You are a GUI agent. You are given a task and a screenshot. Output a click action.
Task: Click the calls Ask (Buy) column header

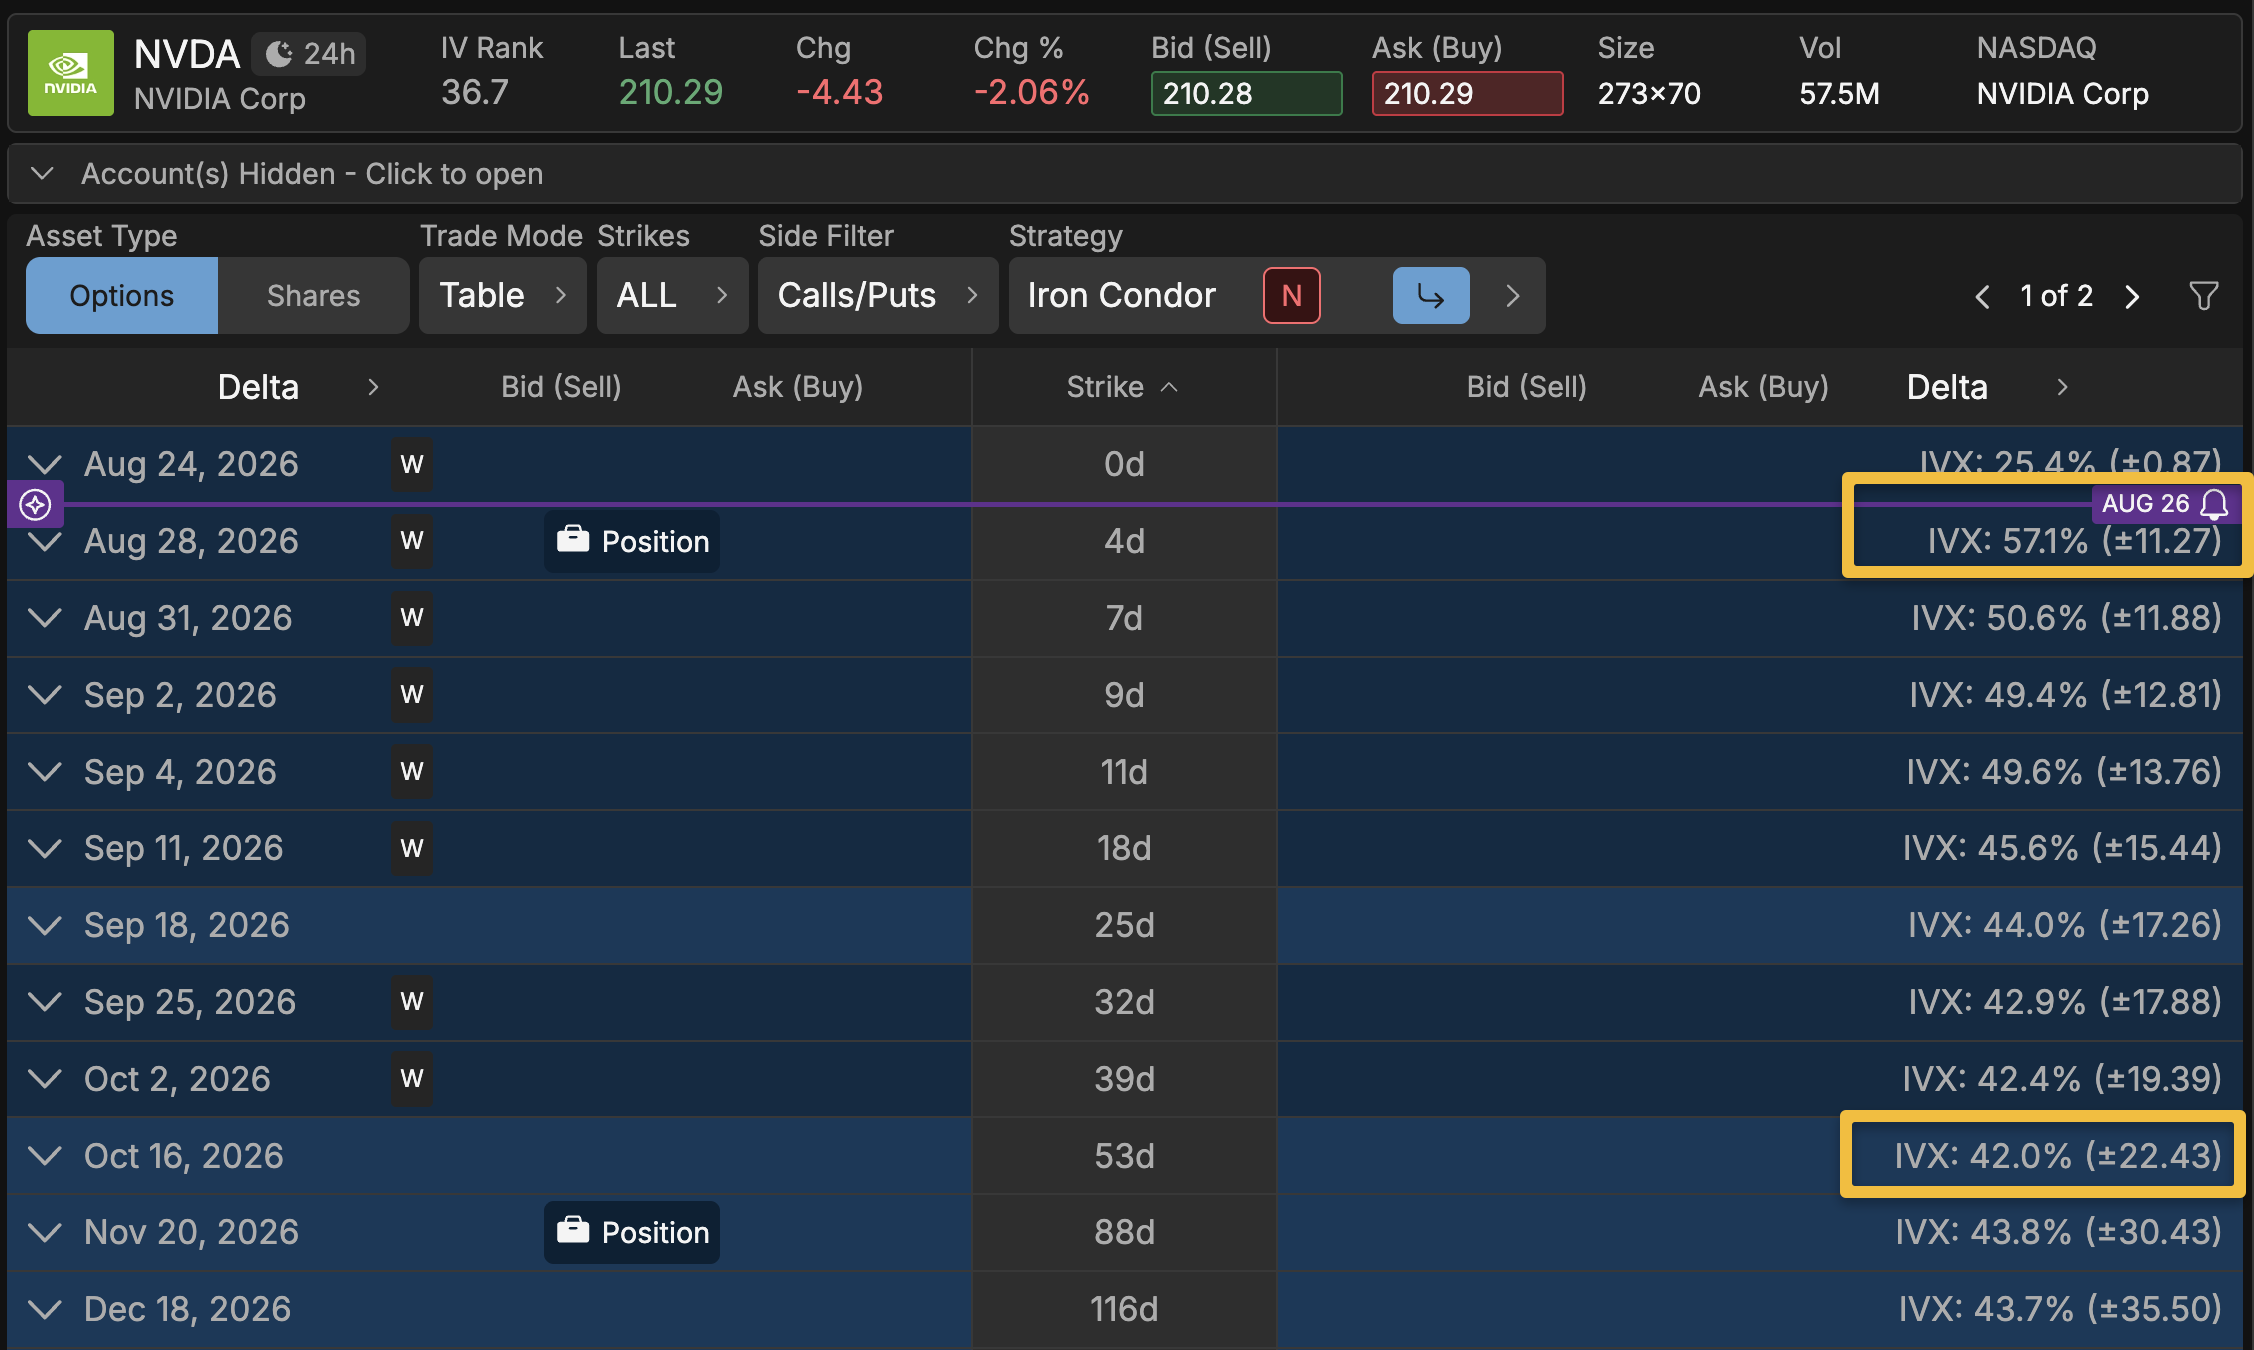click(798, 387)
